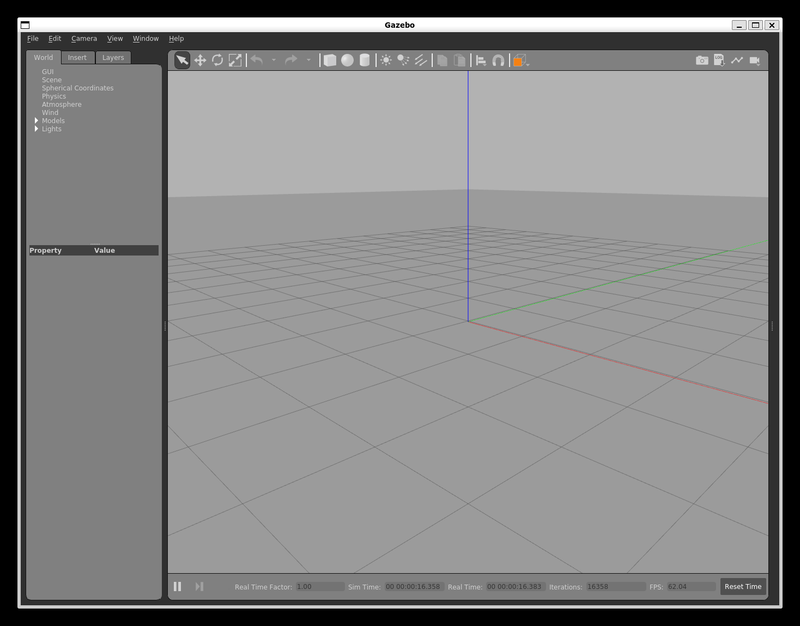
Task: Click the Reset Time button
Action: coord(743,586)
